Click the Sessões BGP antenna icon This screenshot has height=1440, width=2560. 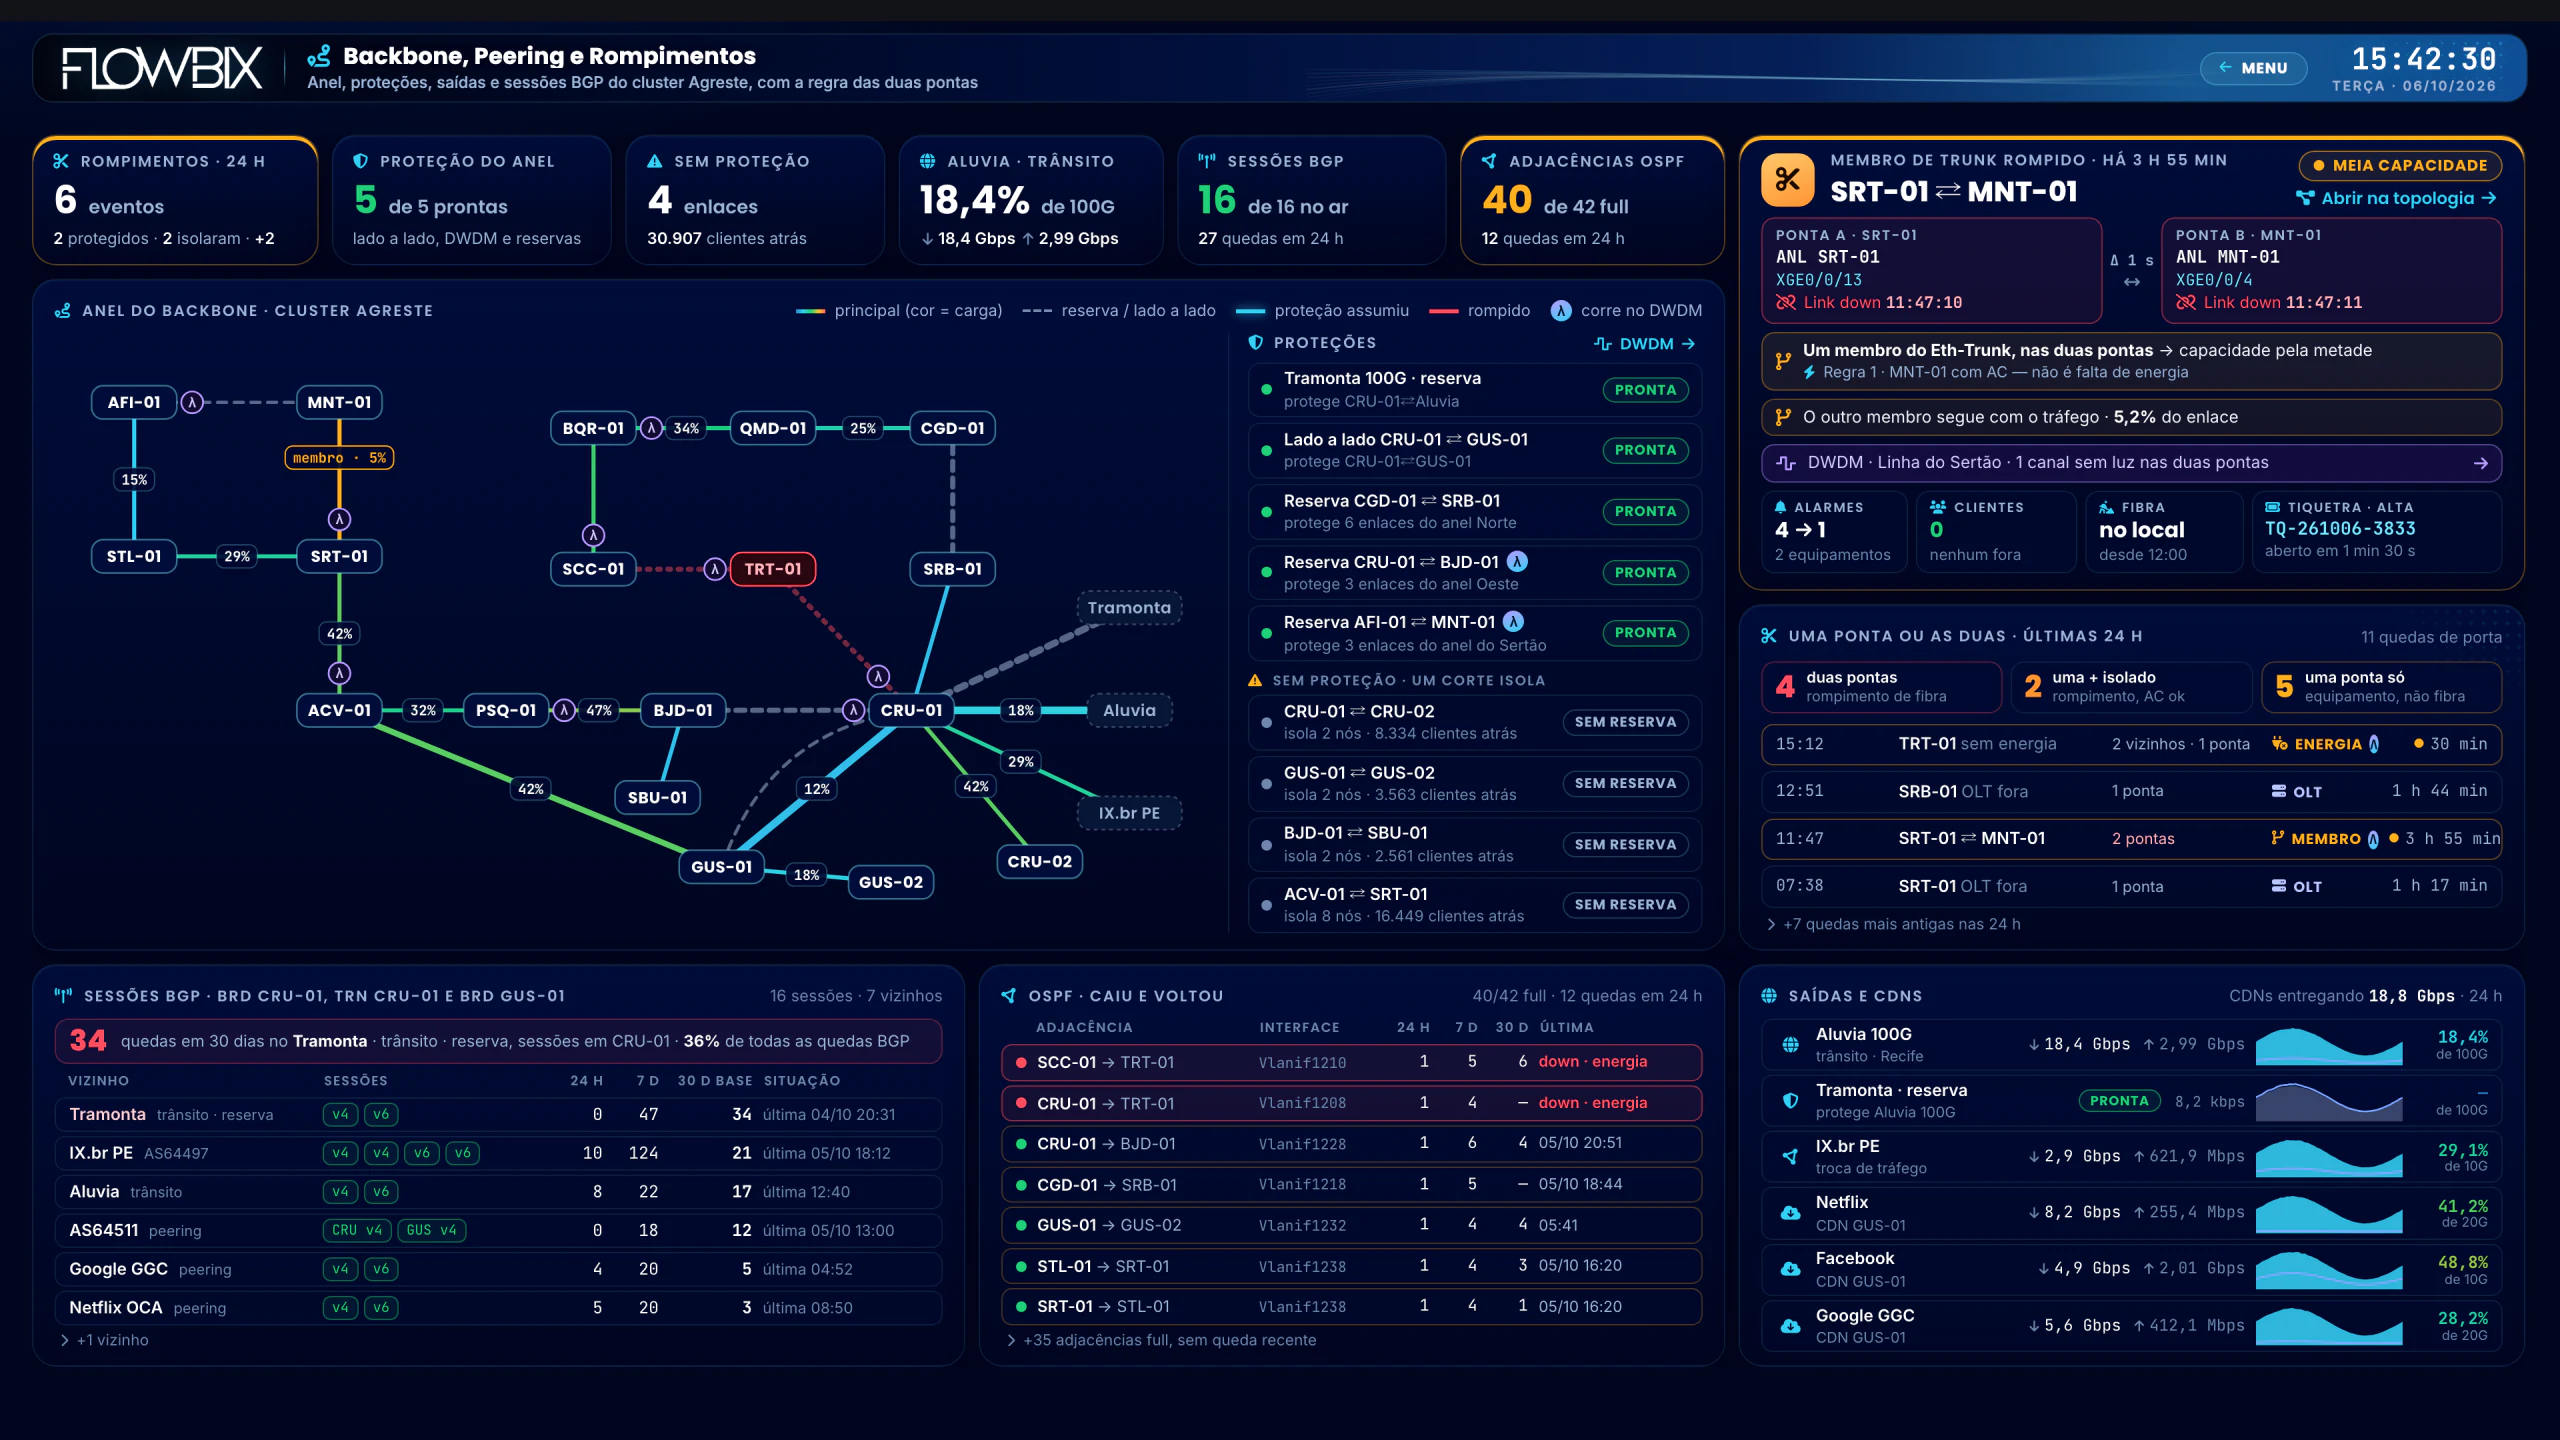click(x=1207, y=161)
